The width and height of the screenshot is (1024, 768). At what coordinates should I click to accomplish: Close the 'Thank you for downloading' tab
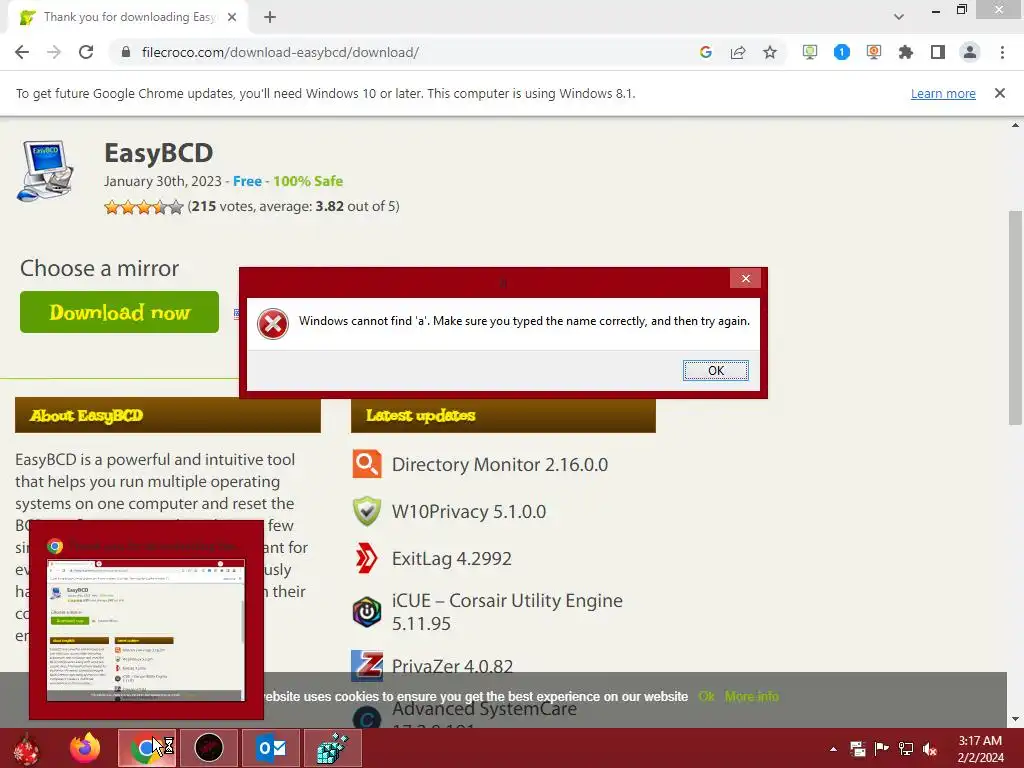(x=232, y=17)
